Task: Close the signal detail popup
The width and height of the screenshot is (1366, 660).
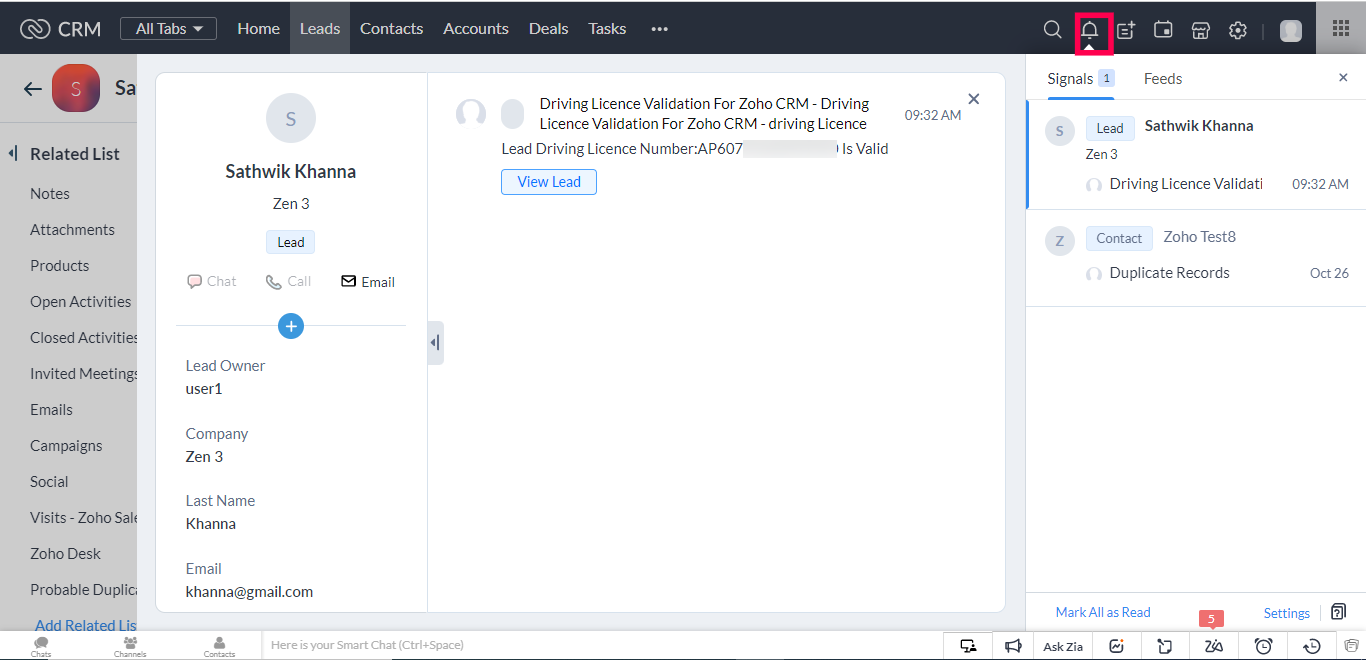Action: point(974,99)
